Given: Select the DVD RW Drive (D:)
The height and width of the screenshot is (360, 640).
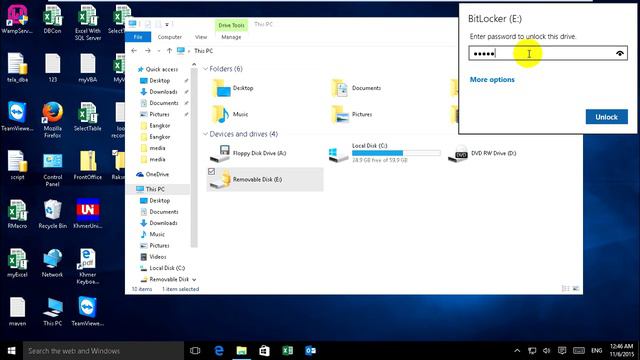Looking at the screenshot, I should point(483,153).
